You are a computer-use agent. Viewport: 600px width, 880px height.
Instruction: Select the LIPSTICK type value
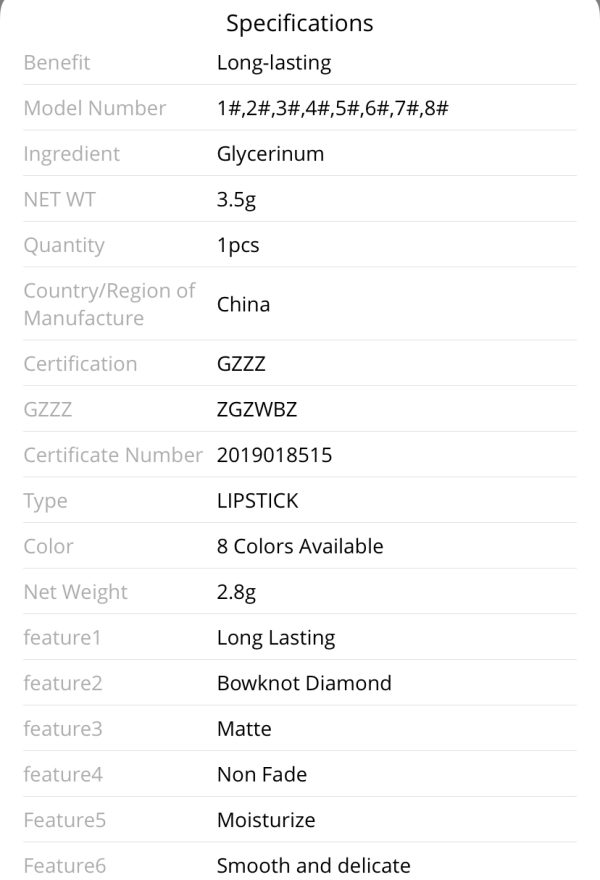(258, 501)
